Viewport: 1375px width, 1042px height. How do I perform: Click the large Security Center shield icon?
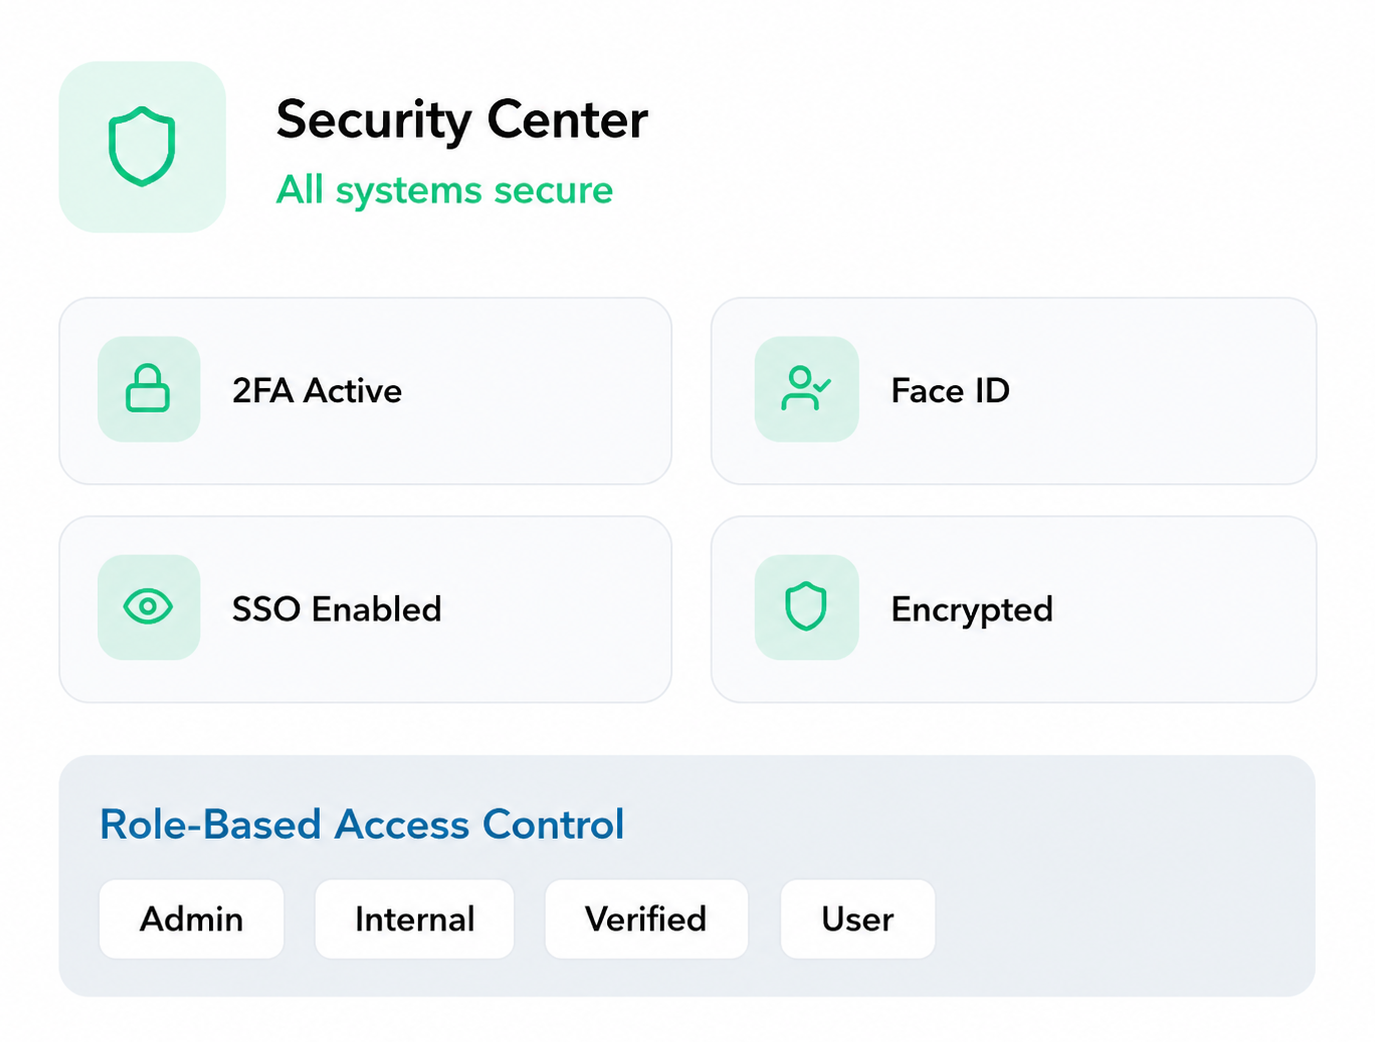click(x=142, y=147)
